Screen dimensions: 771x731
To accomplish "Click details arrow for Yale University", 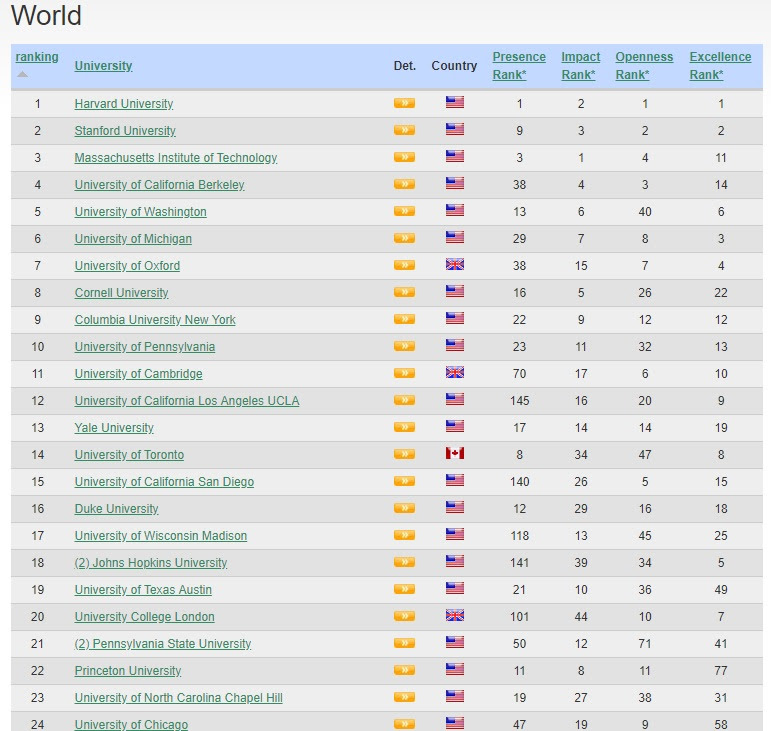I will point(404,427).
